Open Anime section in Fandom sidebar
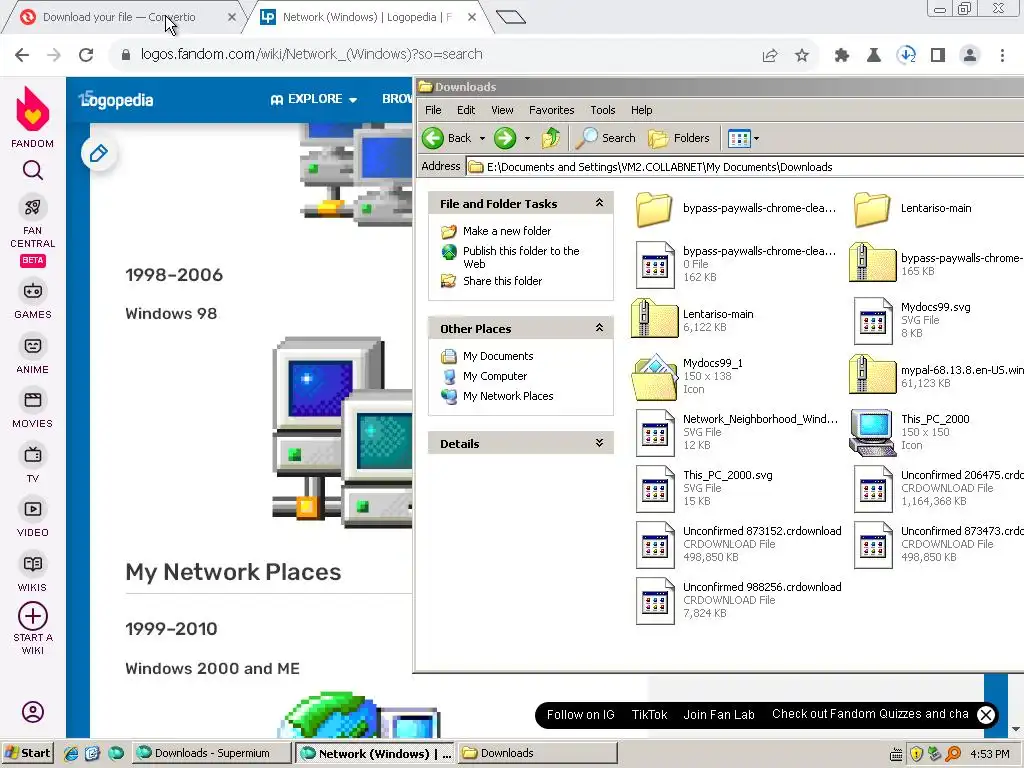The image size is (1024, 768). tap(33, 355)
